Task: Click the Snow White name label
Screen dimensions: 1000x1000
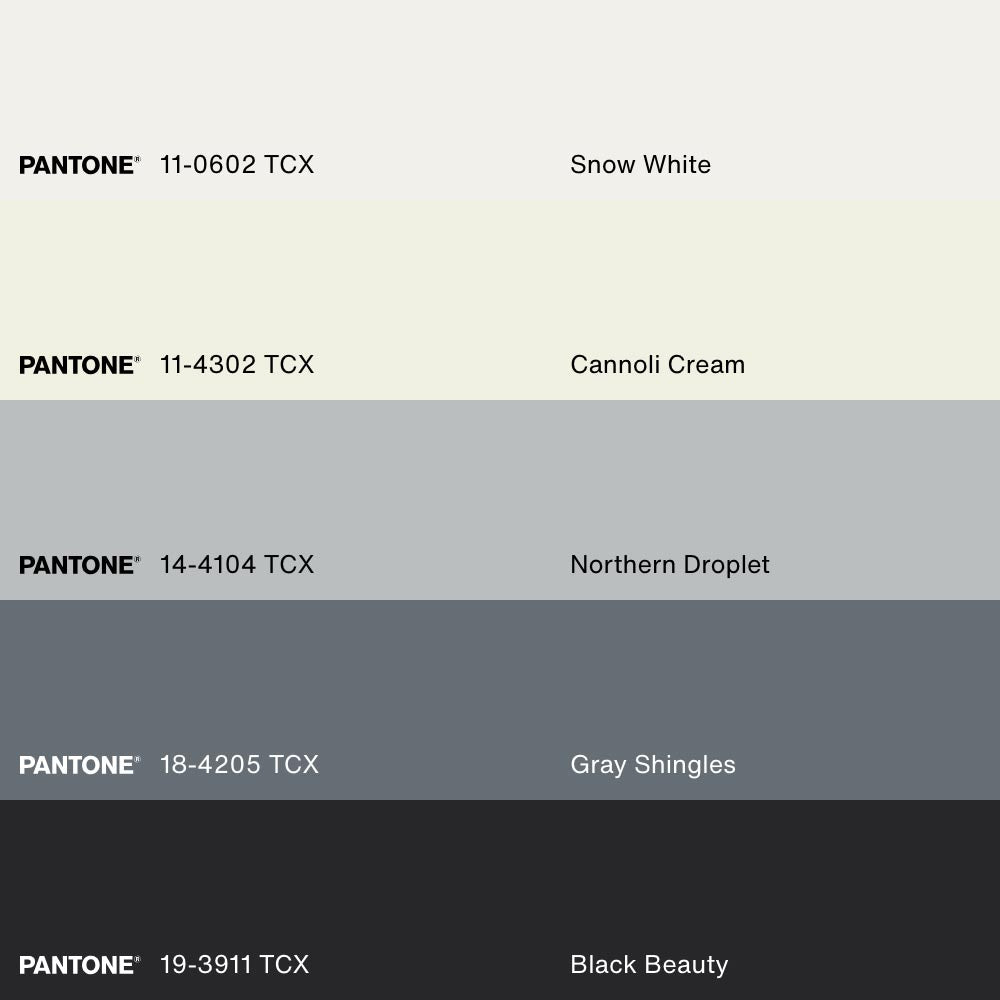Action: (640, 165)
